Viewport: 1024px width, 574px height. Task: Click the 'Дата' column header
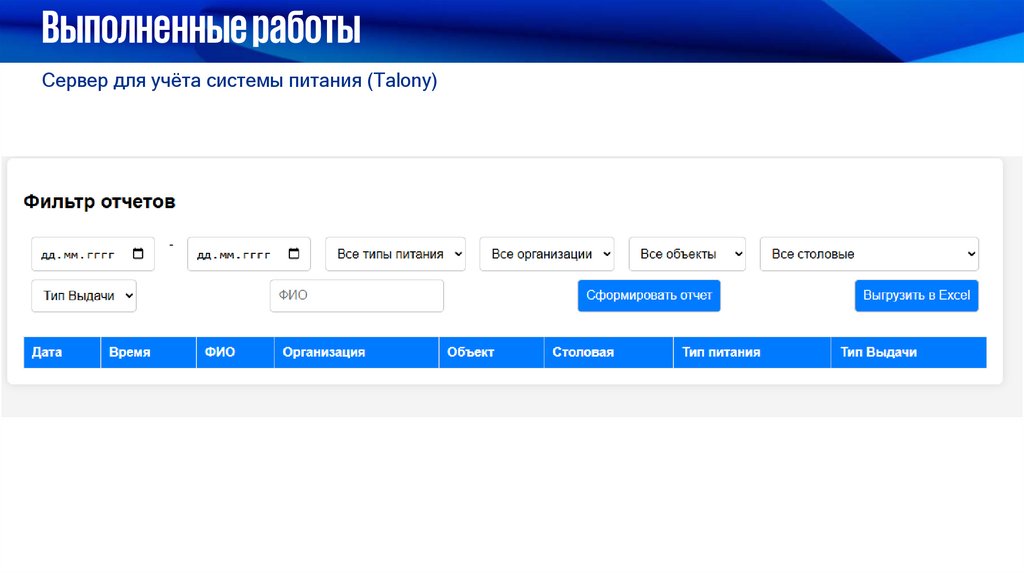tap(62, 353)
